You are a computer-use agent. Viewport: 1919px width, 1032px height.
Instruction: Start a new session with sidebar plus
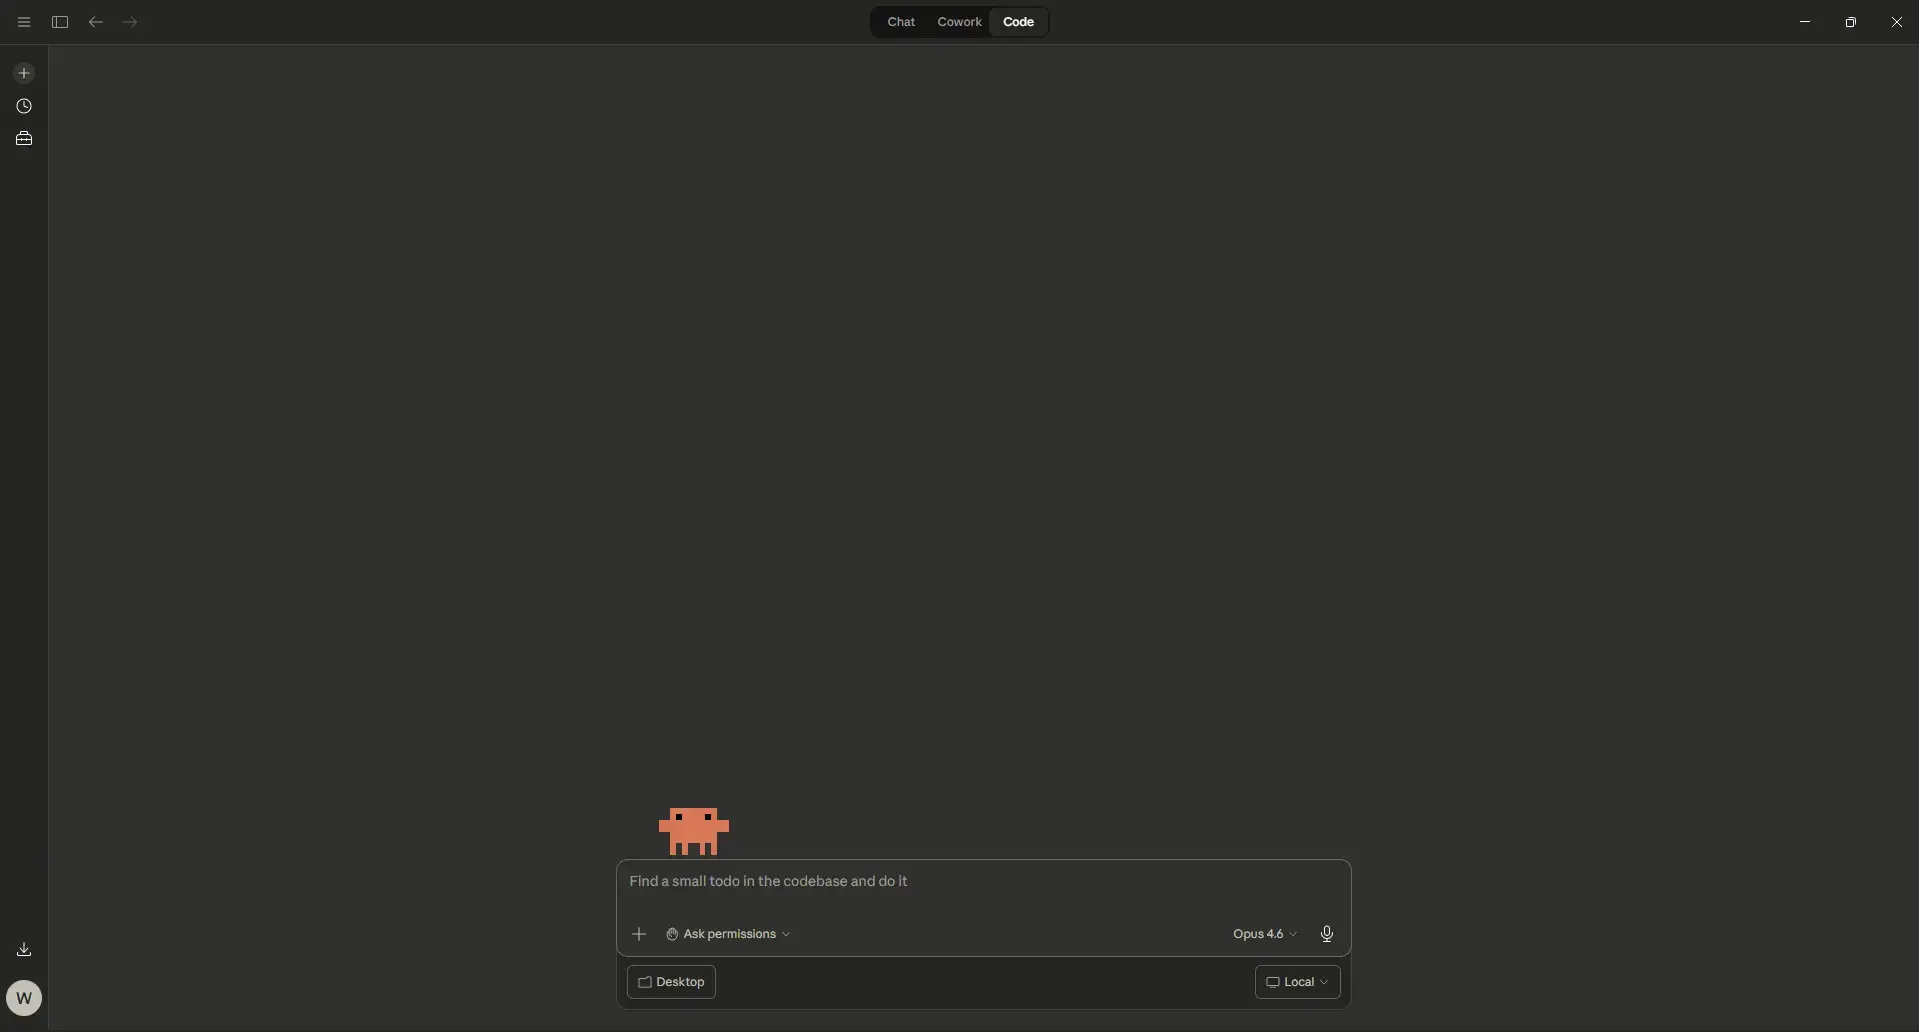pyautogui.click(x=24, y=73)
